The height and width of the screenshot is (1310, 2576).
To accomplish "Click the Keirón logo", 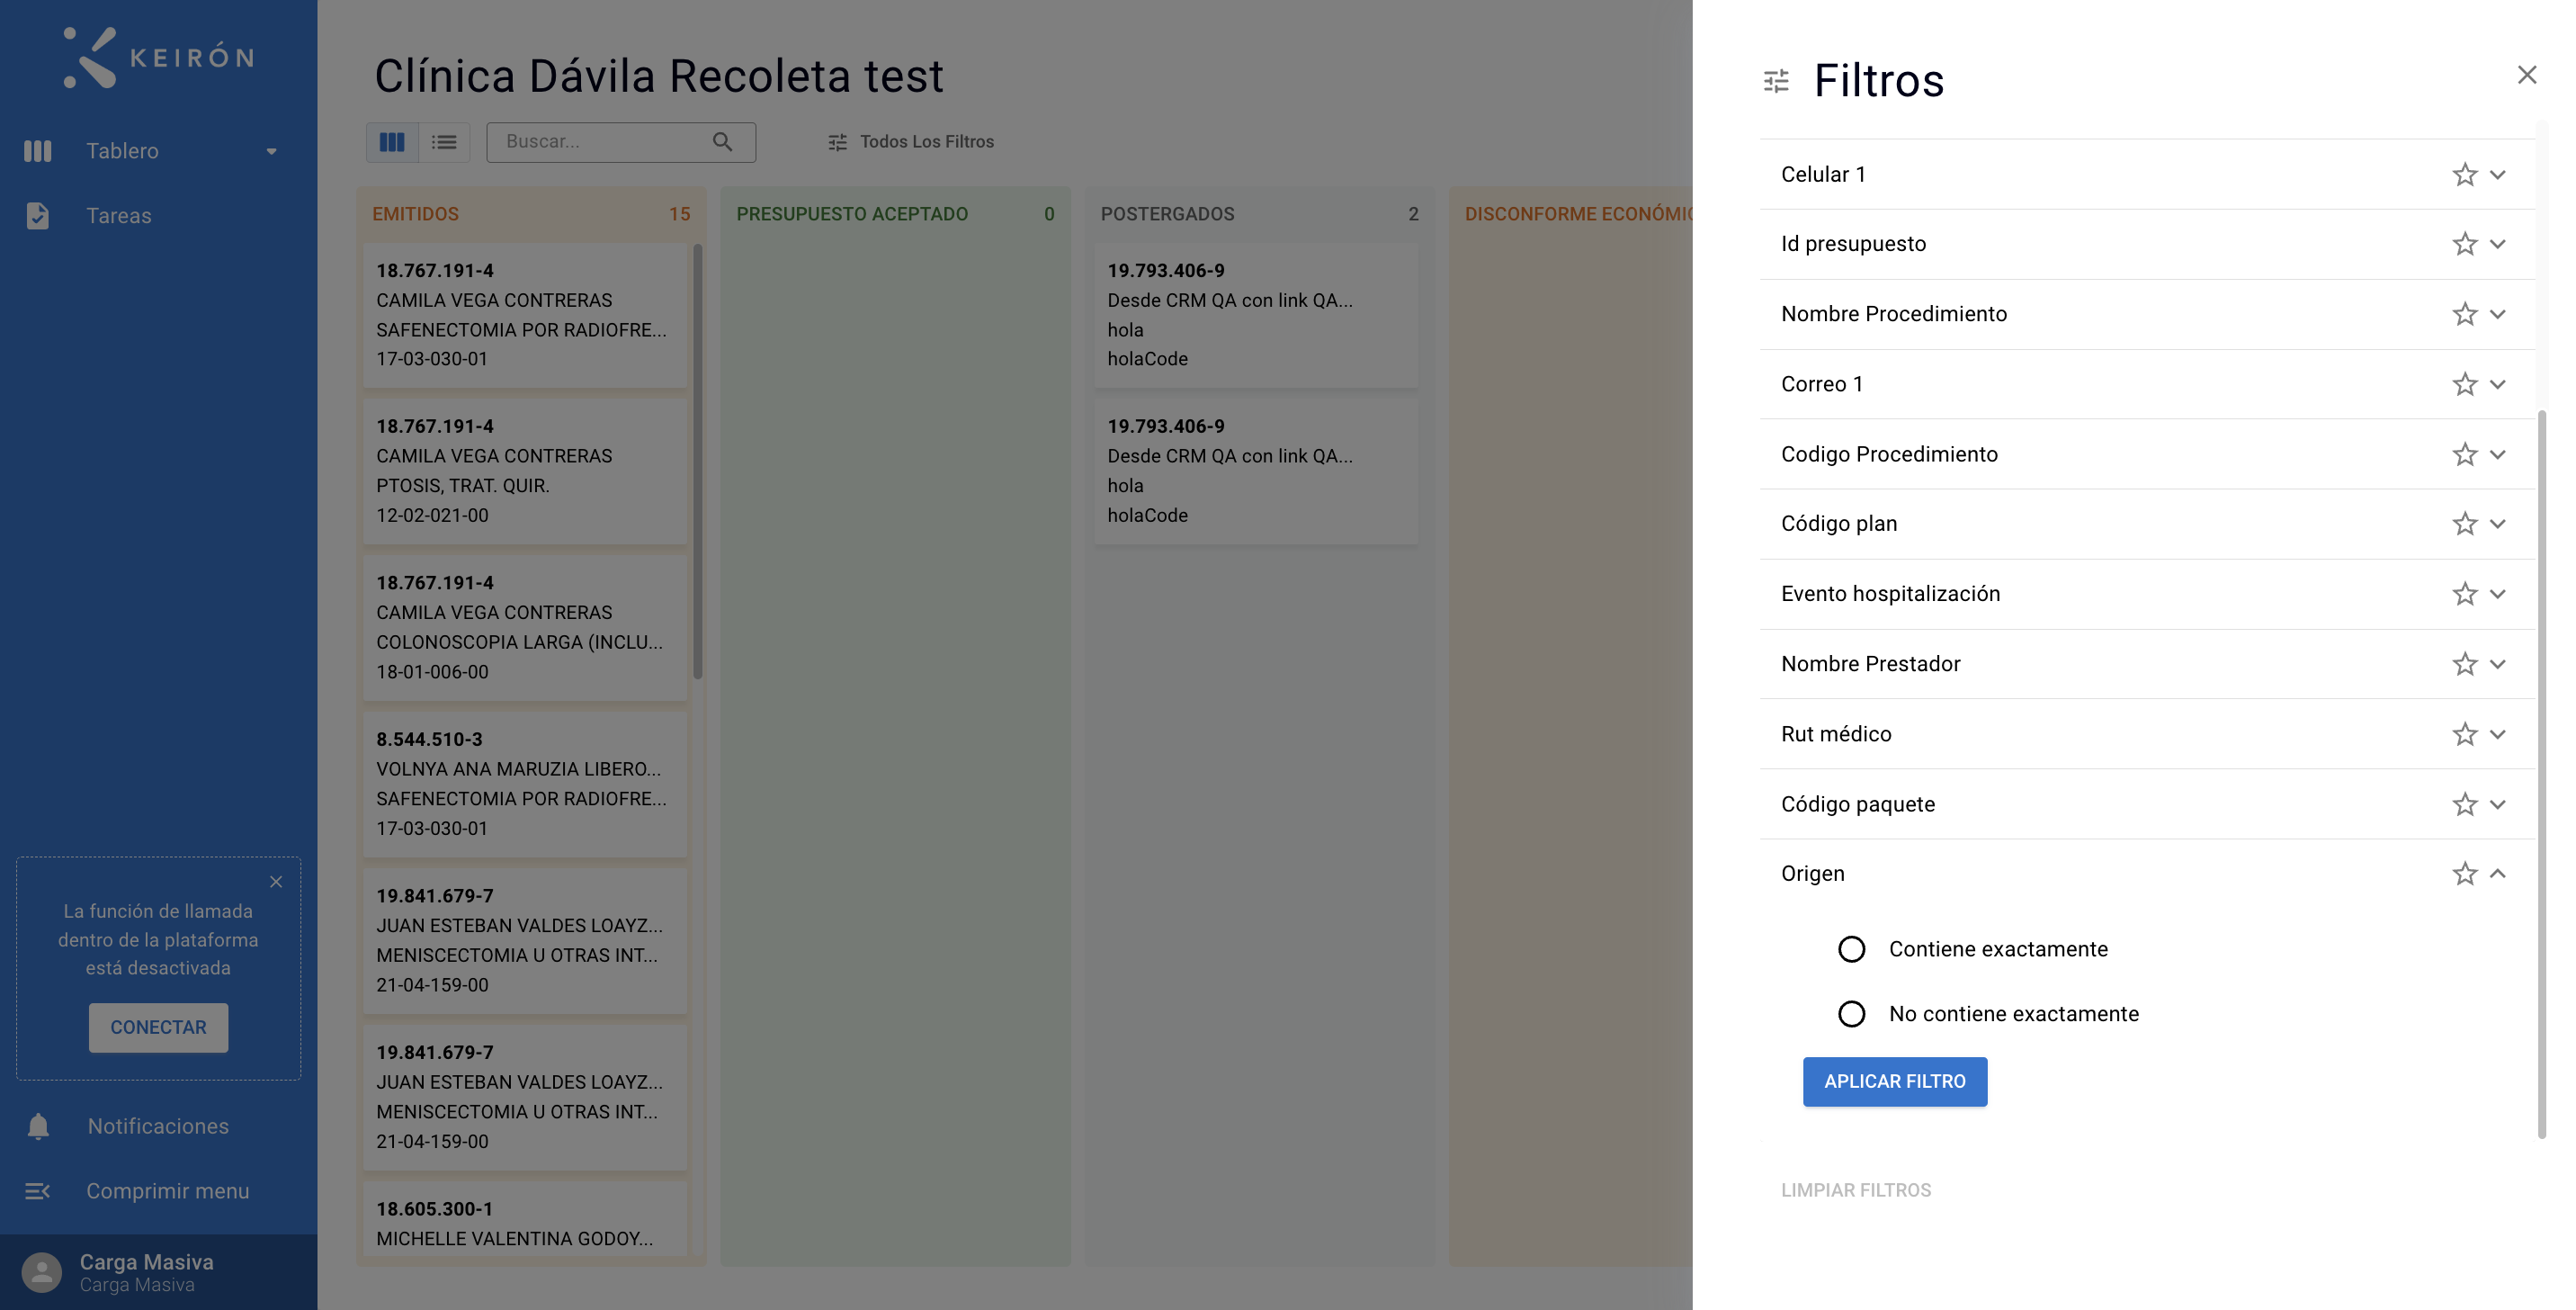I will pos(158,57).
